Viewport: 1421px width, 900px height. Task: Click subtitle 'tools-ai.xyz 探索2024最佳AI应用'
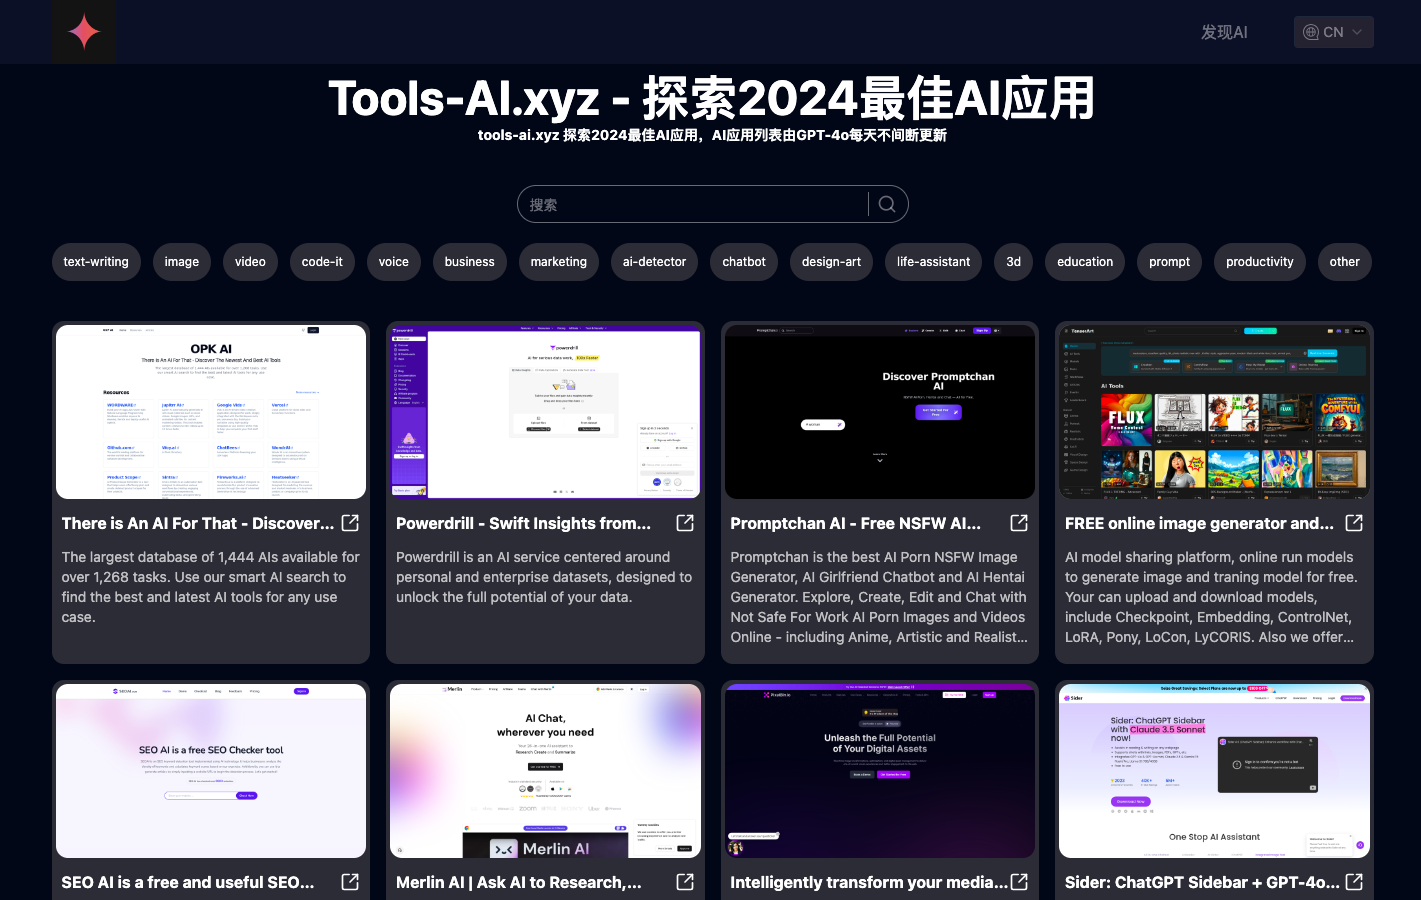(712, 135)
